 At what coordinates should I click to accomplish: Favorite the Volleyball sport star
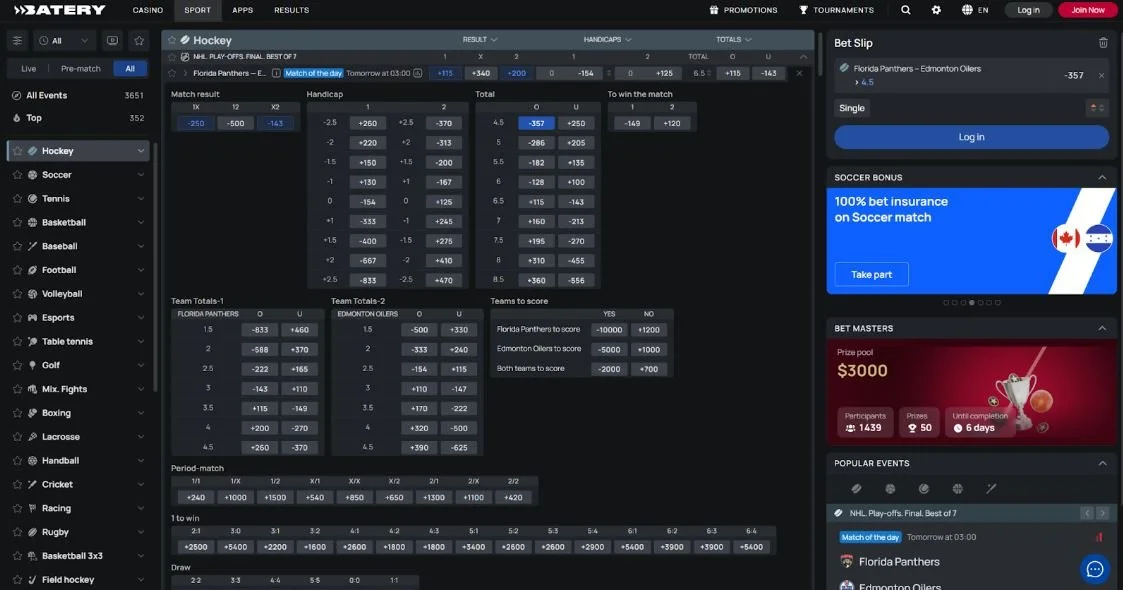tap(17, 294)
